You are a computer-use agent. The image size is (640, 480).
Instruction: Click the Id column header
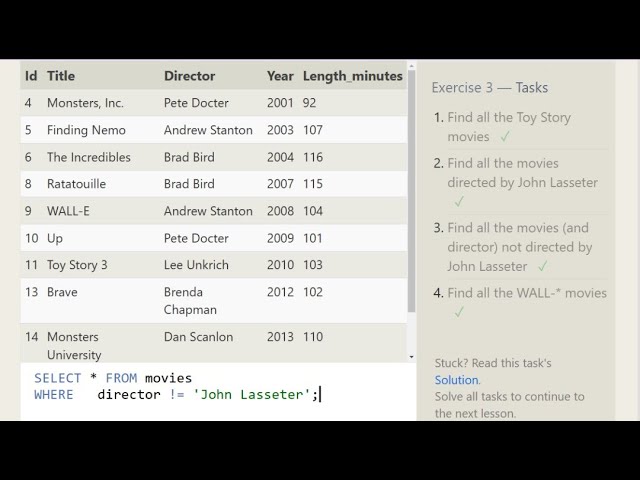point(31,76)
